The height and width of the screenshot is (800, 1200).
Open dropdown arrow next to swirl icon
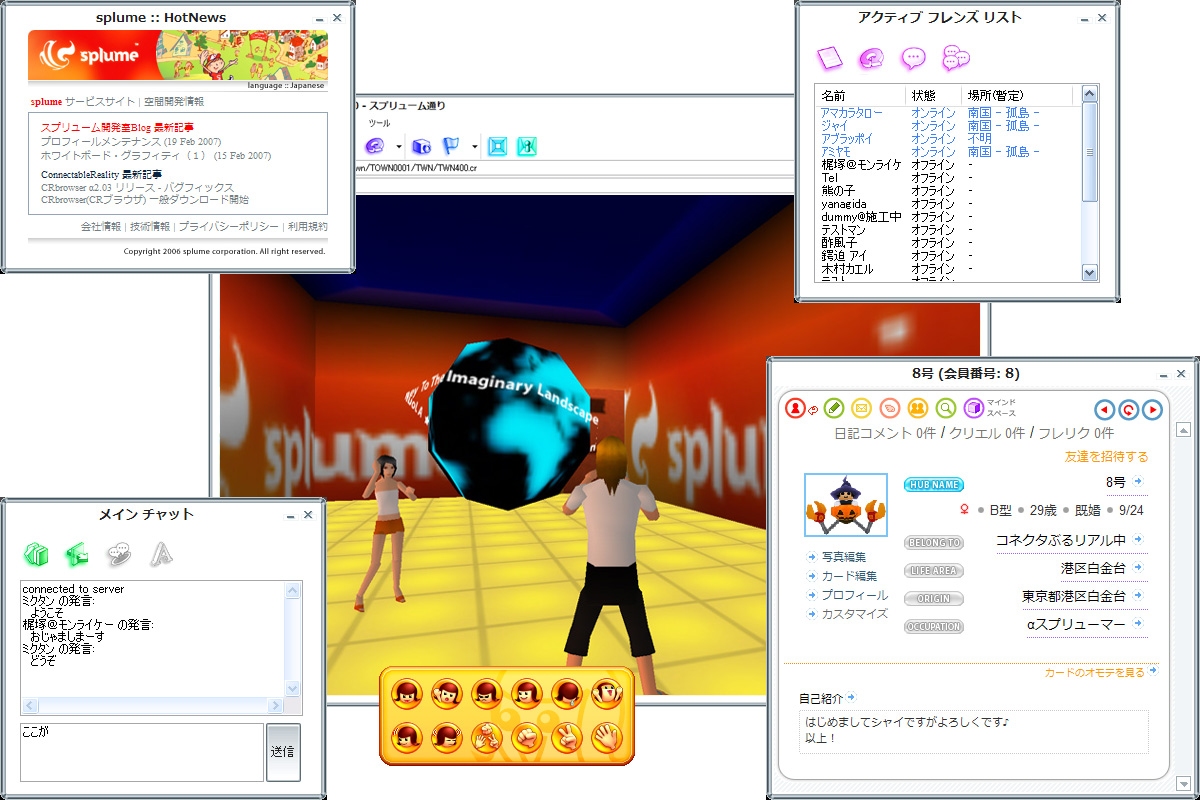tap(398, 147)
